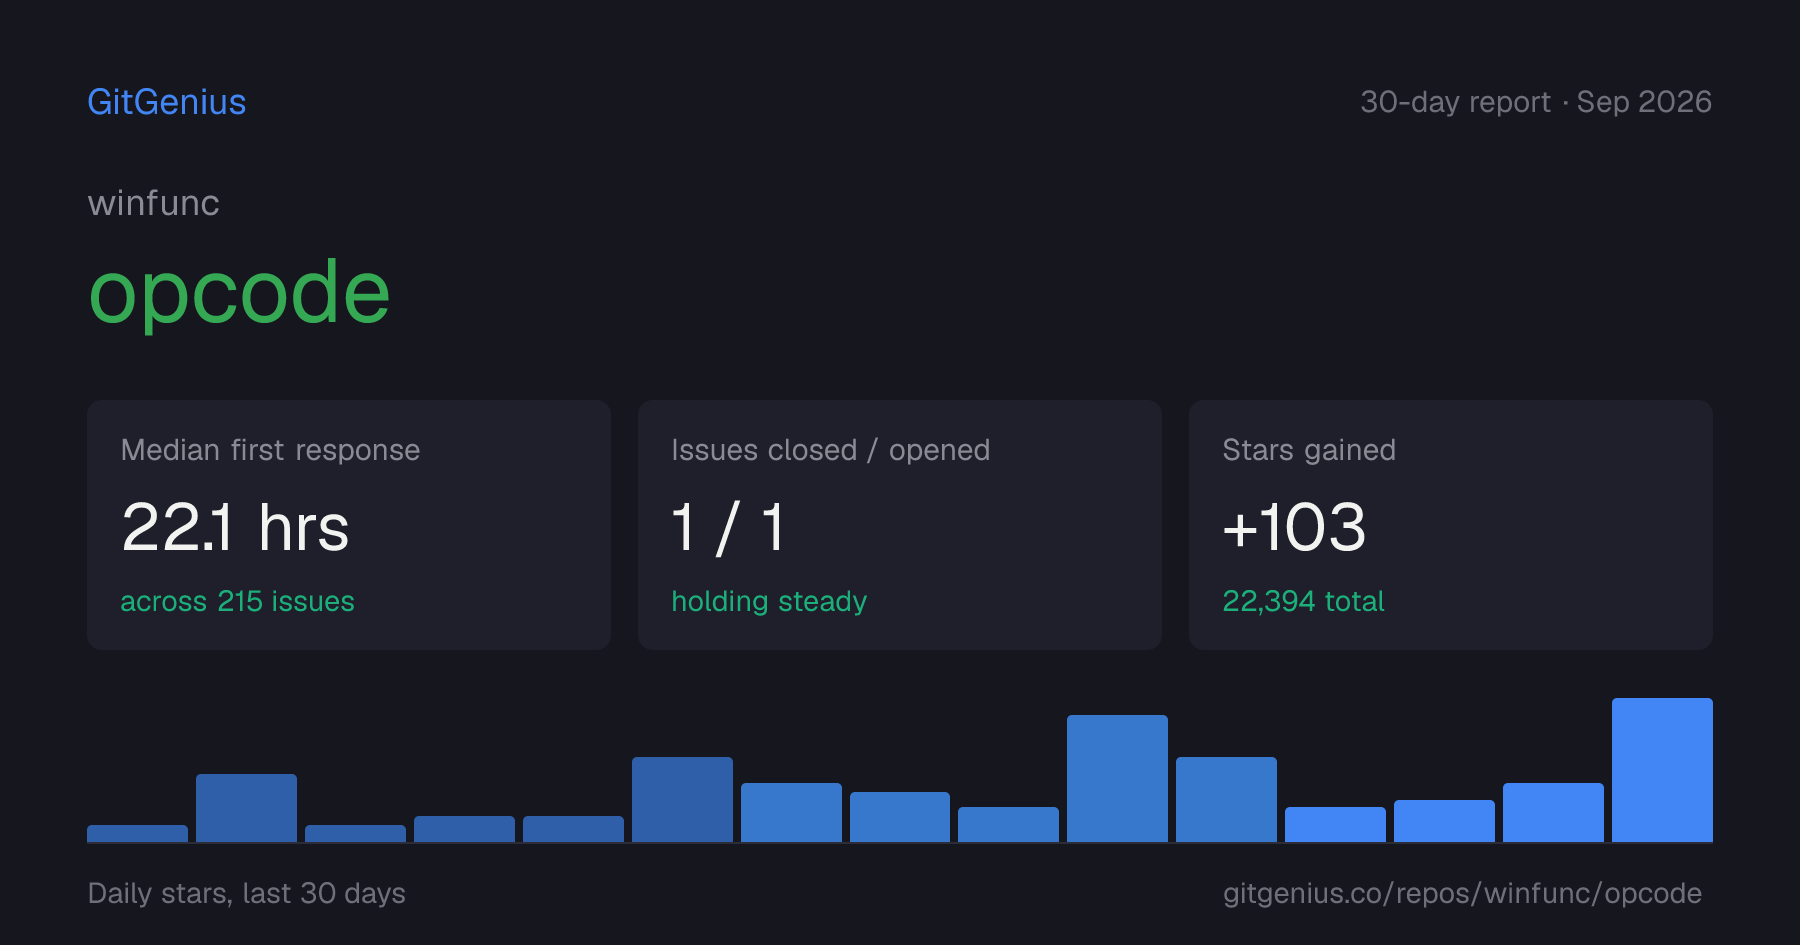This screenshot has width=1800, height=945.
Task: Open the opcode repository title
Action: (x=239, y=294)
